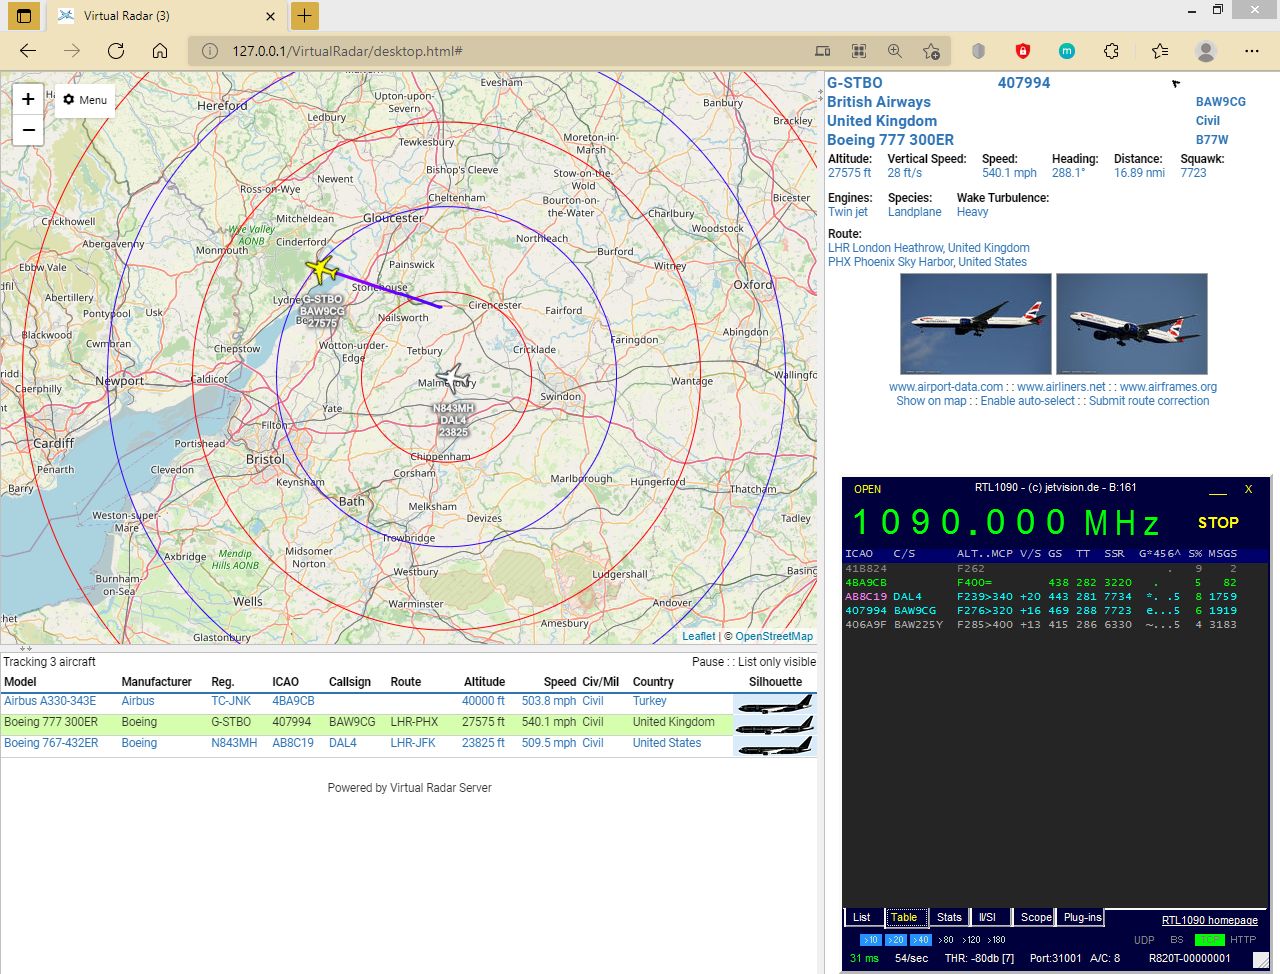Open the Favorites list
Viewport: 1280px width, 974px height.
pos(1159,51)
